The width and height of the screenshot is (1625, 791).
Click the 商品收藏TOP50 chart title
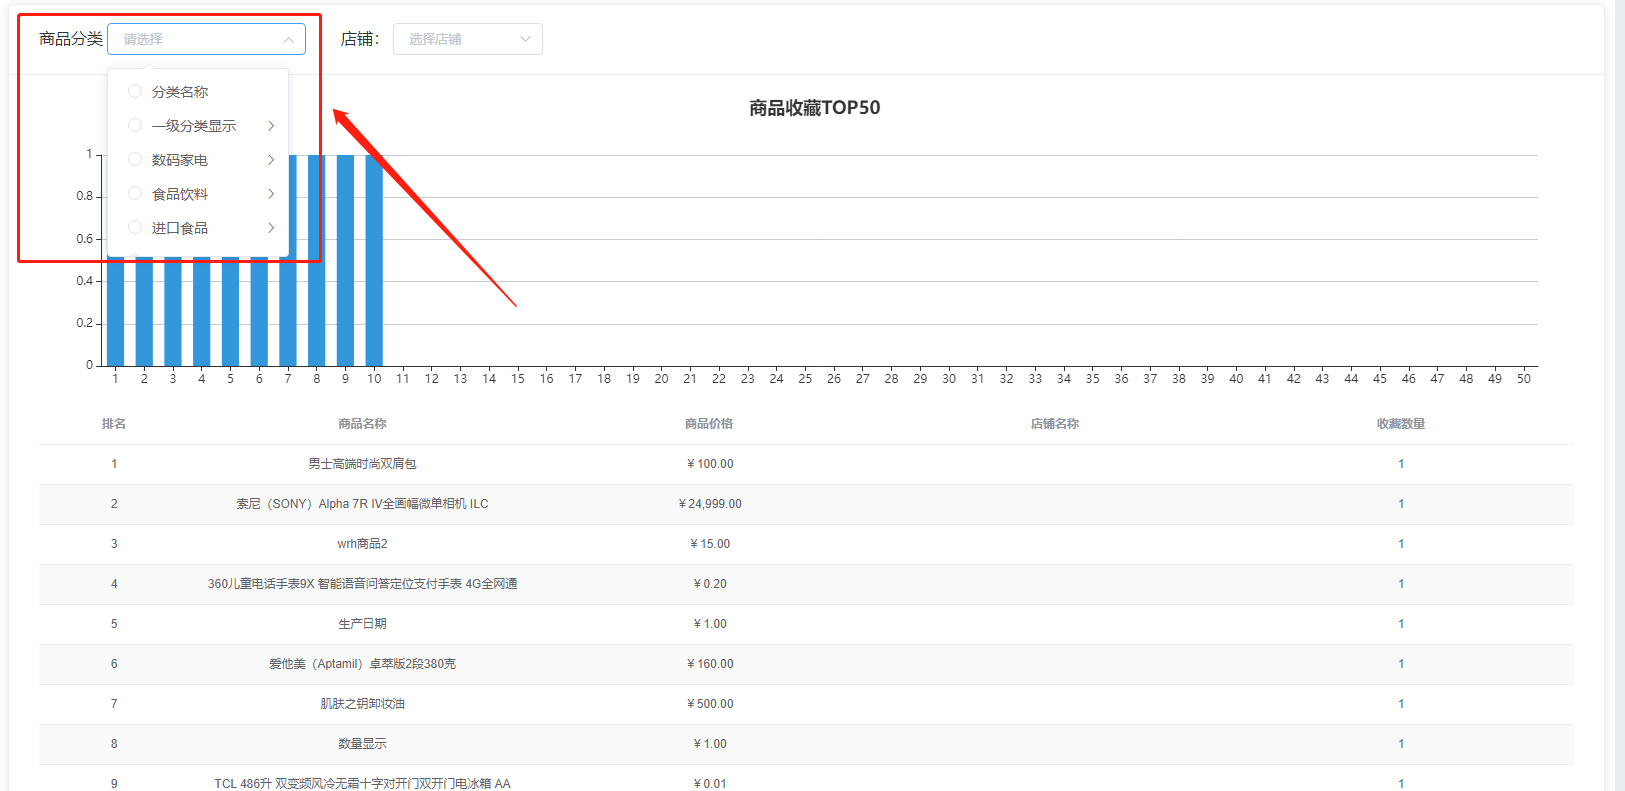click(x=815, y=108)
